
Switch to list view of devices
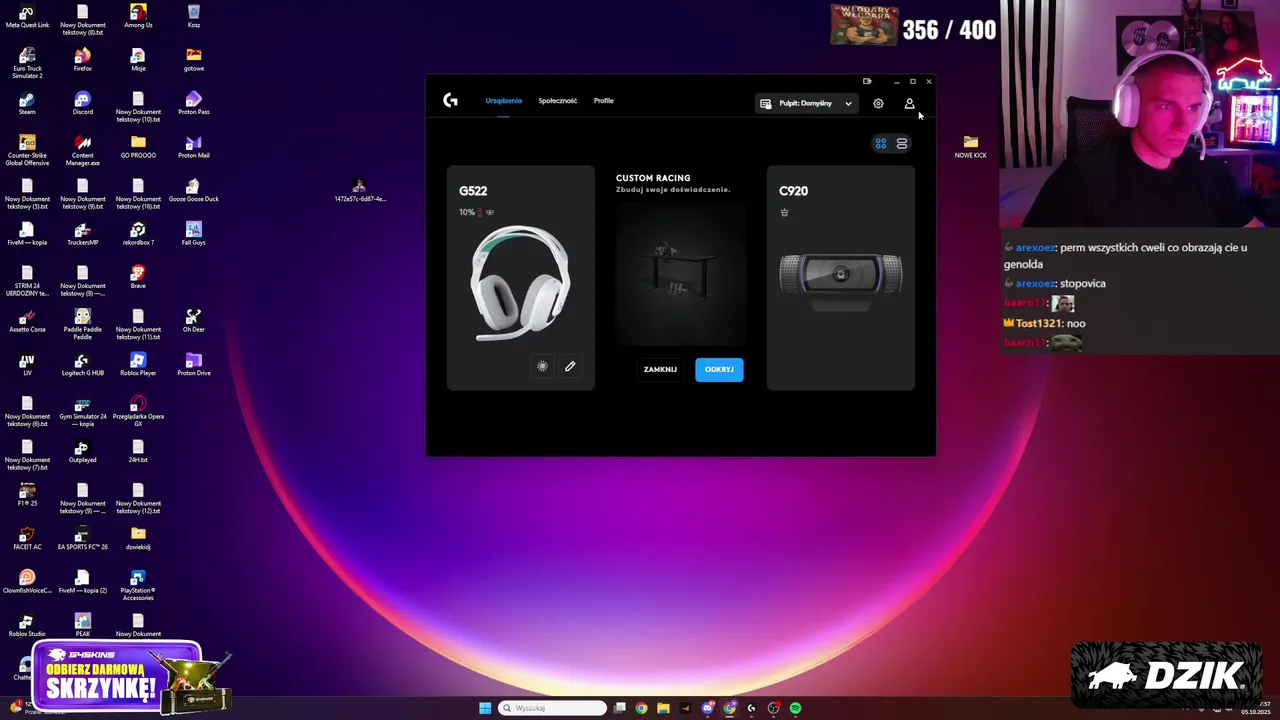coord(902,144)
